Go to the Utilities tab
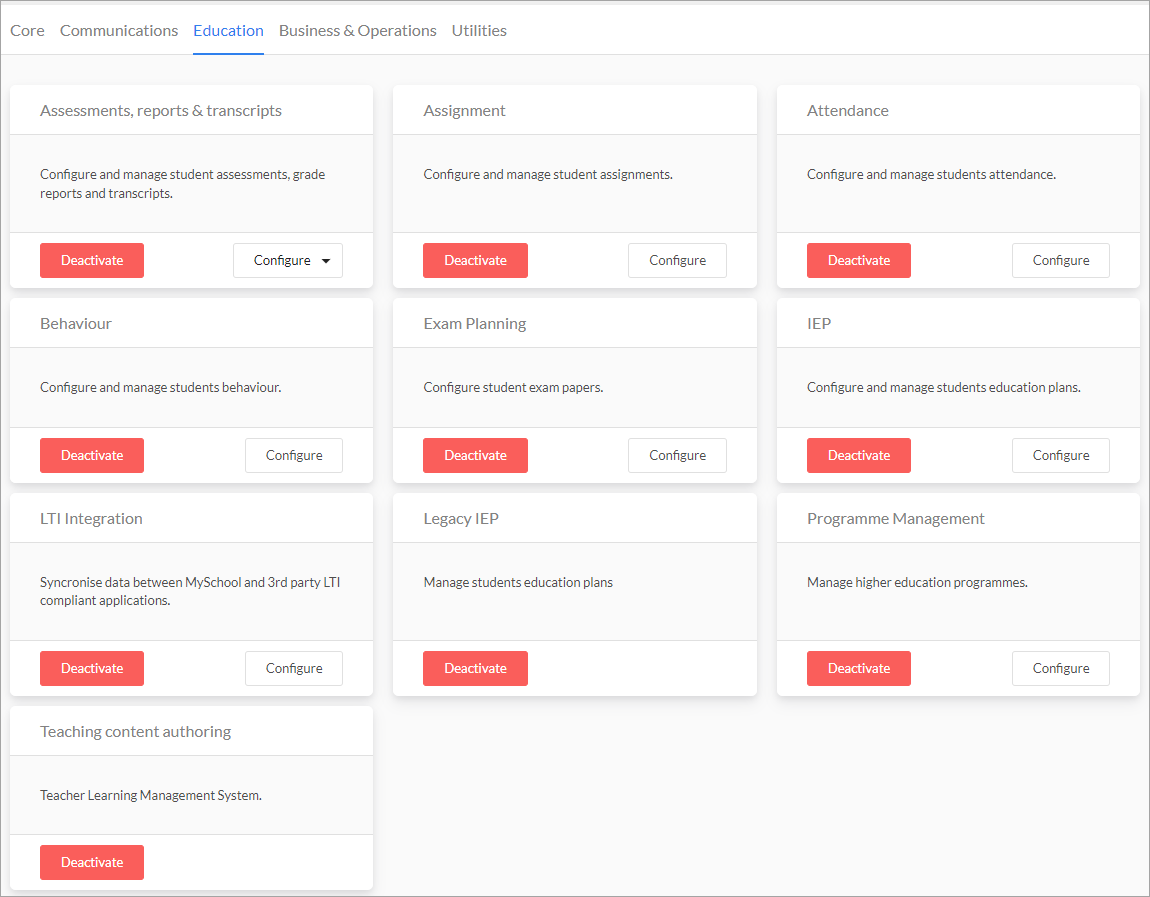The width and height of the screenshot is (1150, 897). (x=479, y=31)
